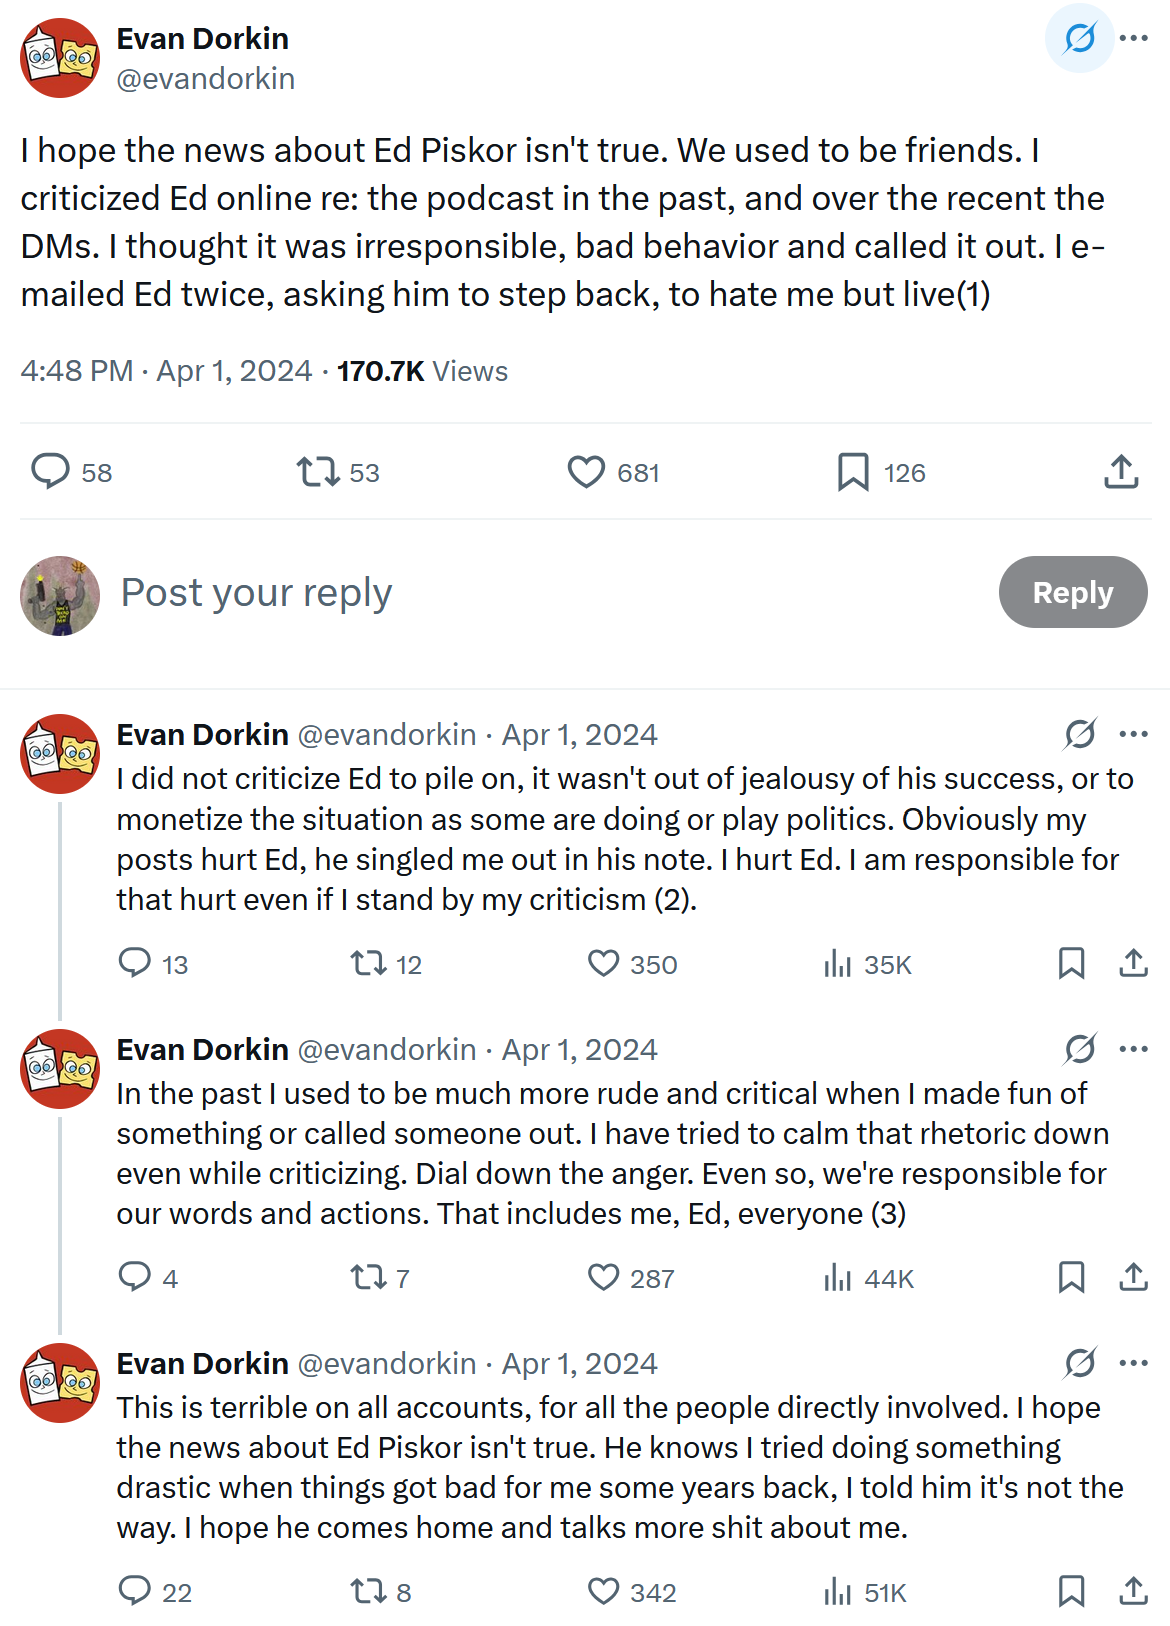Like the main post with 681 likes
This screenshot has height=1626, width=1170.
tap(586, 471)
